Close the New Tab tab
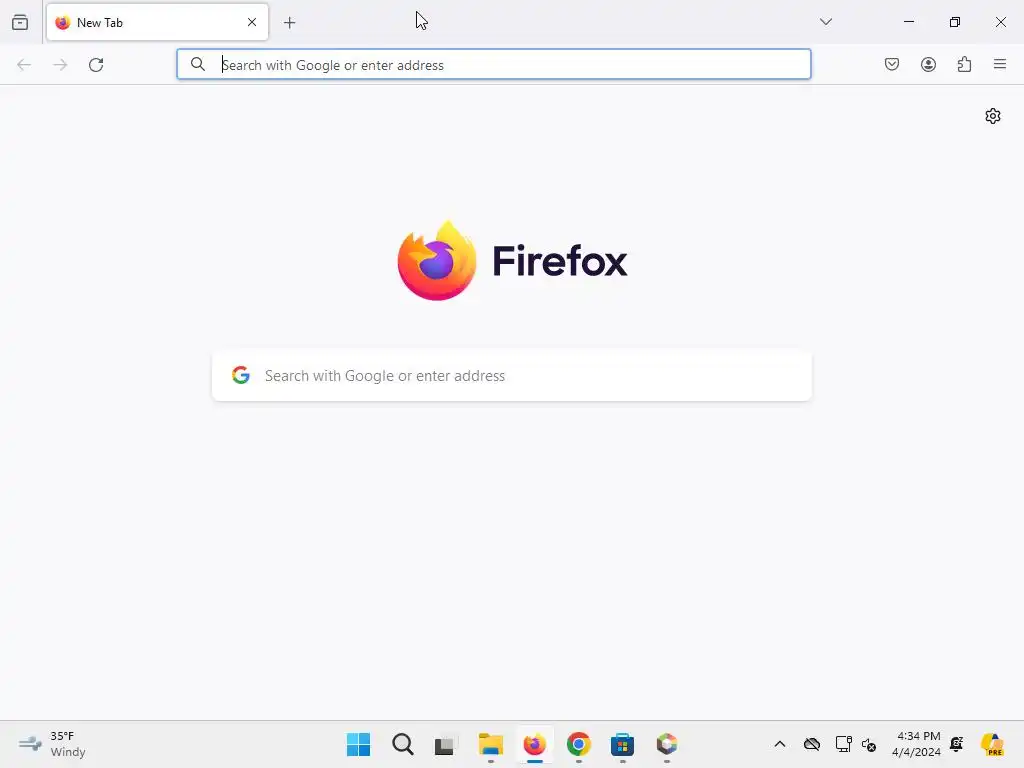 pos(252,22)
